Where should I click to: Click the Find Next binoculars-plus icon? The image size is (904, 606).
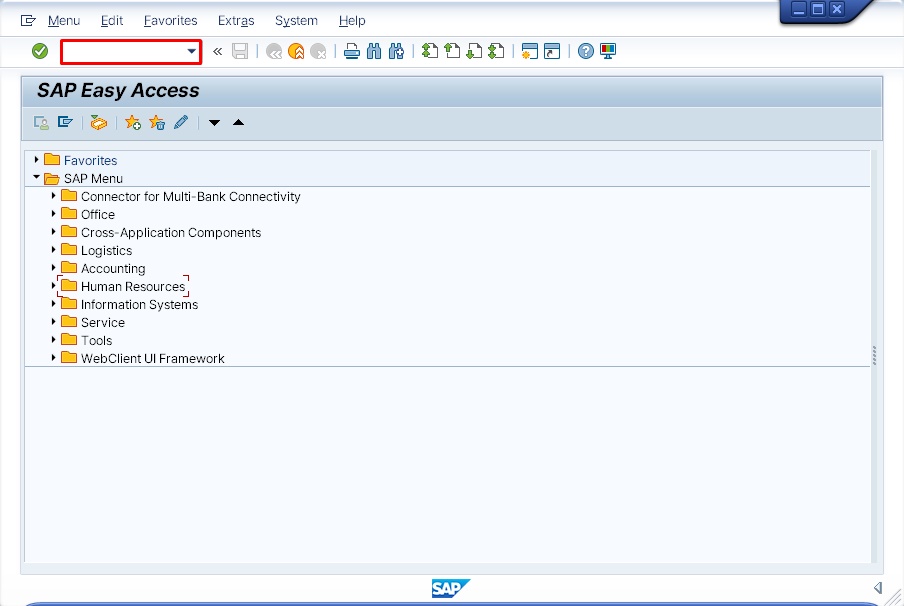pos(396,51)
